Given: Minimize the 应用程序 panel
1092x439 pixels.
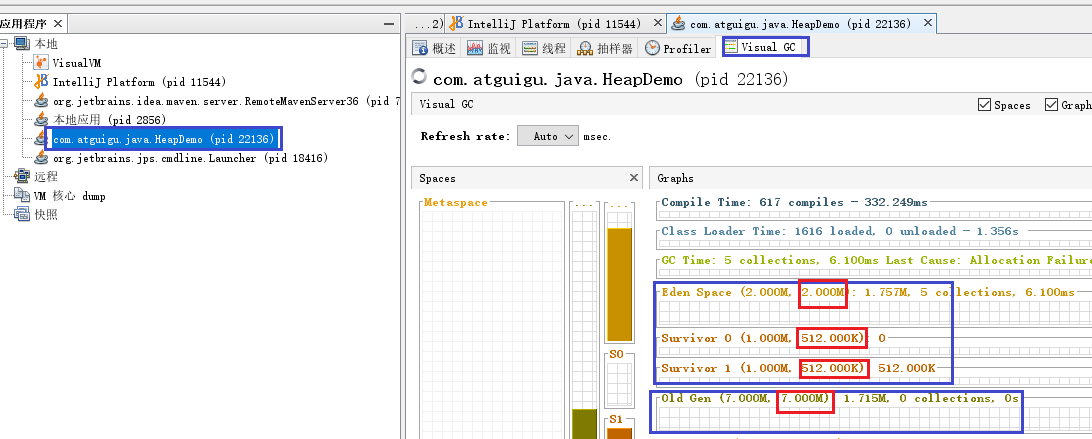Looking at the screenshot, I should point(389,24).
